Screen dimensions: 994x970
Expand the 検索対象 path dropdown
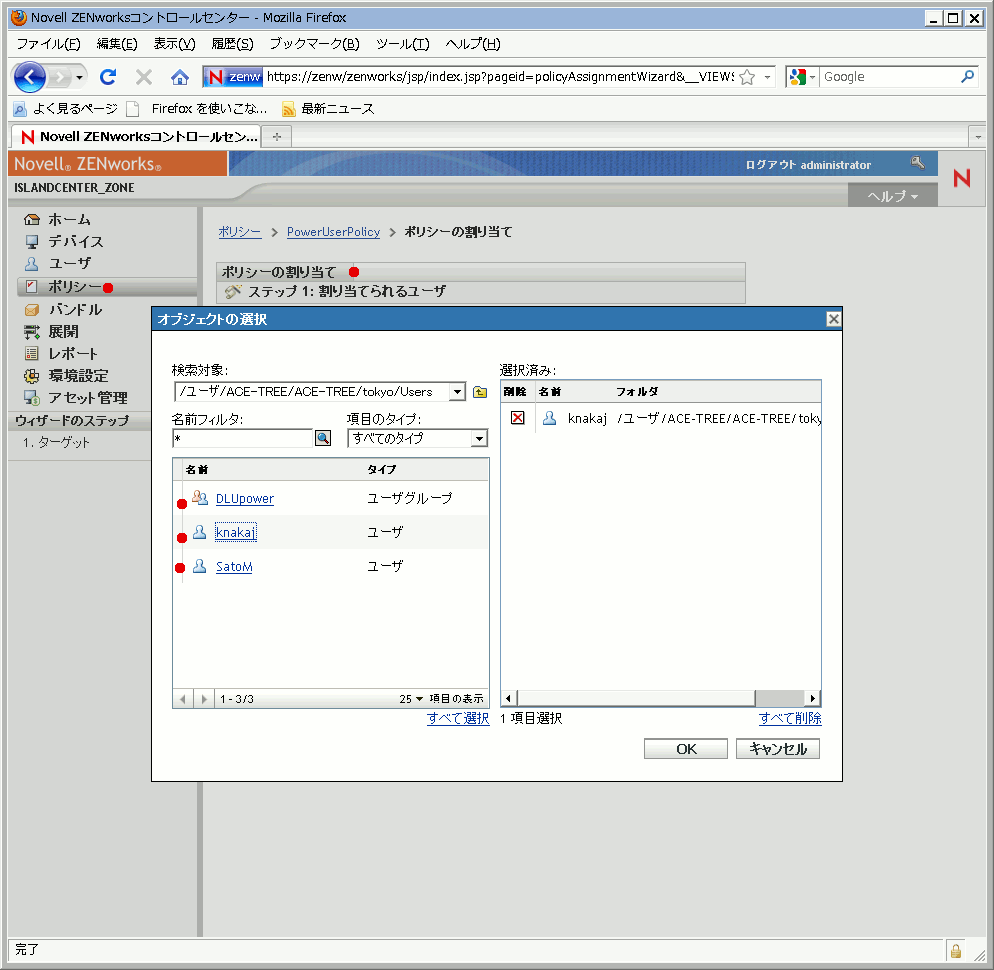[x=457, y=392]
